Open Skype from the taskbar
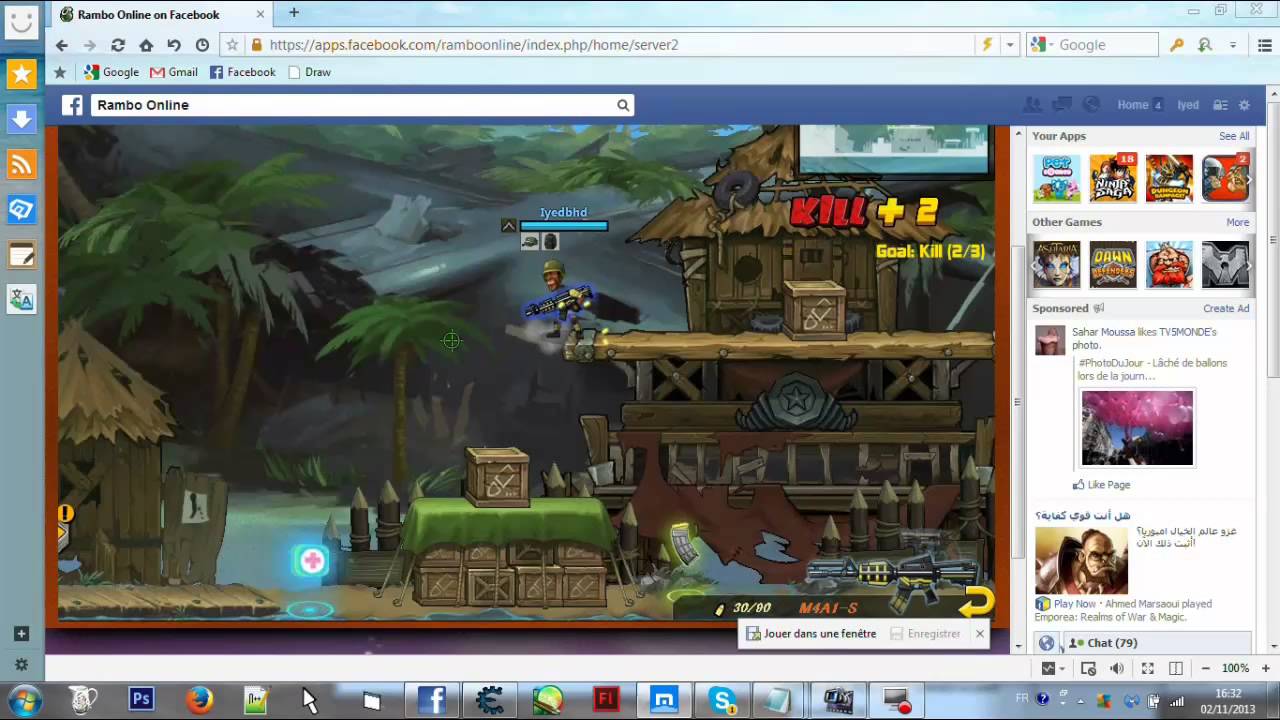The image size is (1280, 720). pyautogui.click(x=723, y=699)
